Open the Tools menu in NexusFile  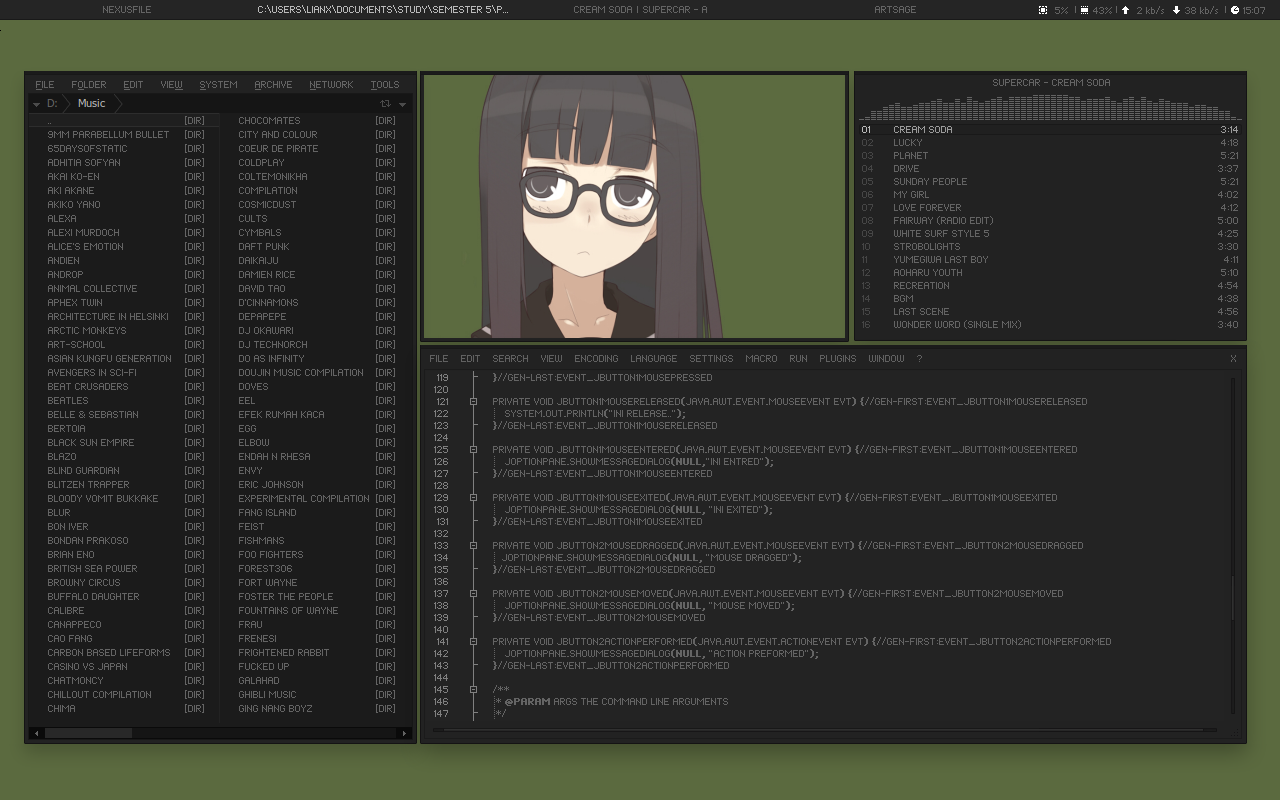pyautogui.click(x=385, y=85)
